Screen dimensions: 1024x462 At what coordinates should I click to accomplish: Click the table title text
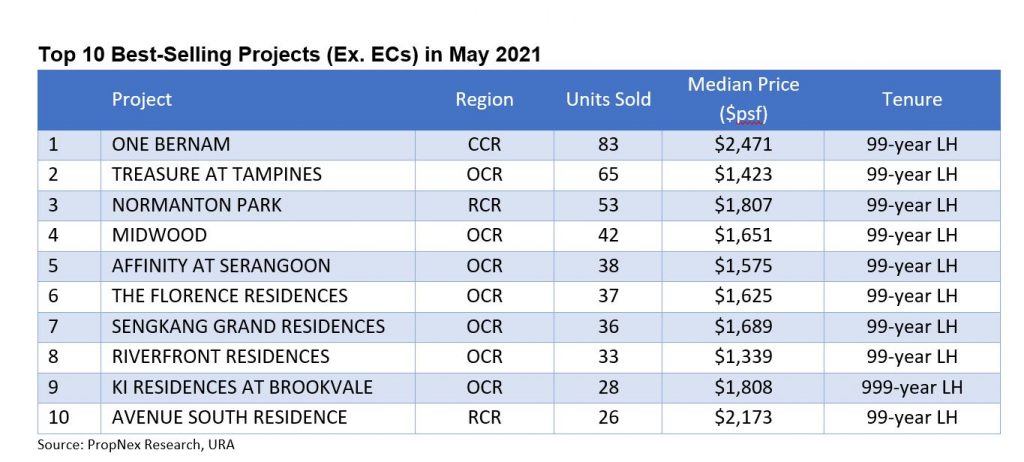[x=289, y=55]
